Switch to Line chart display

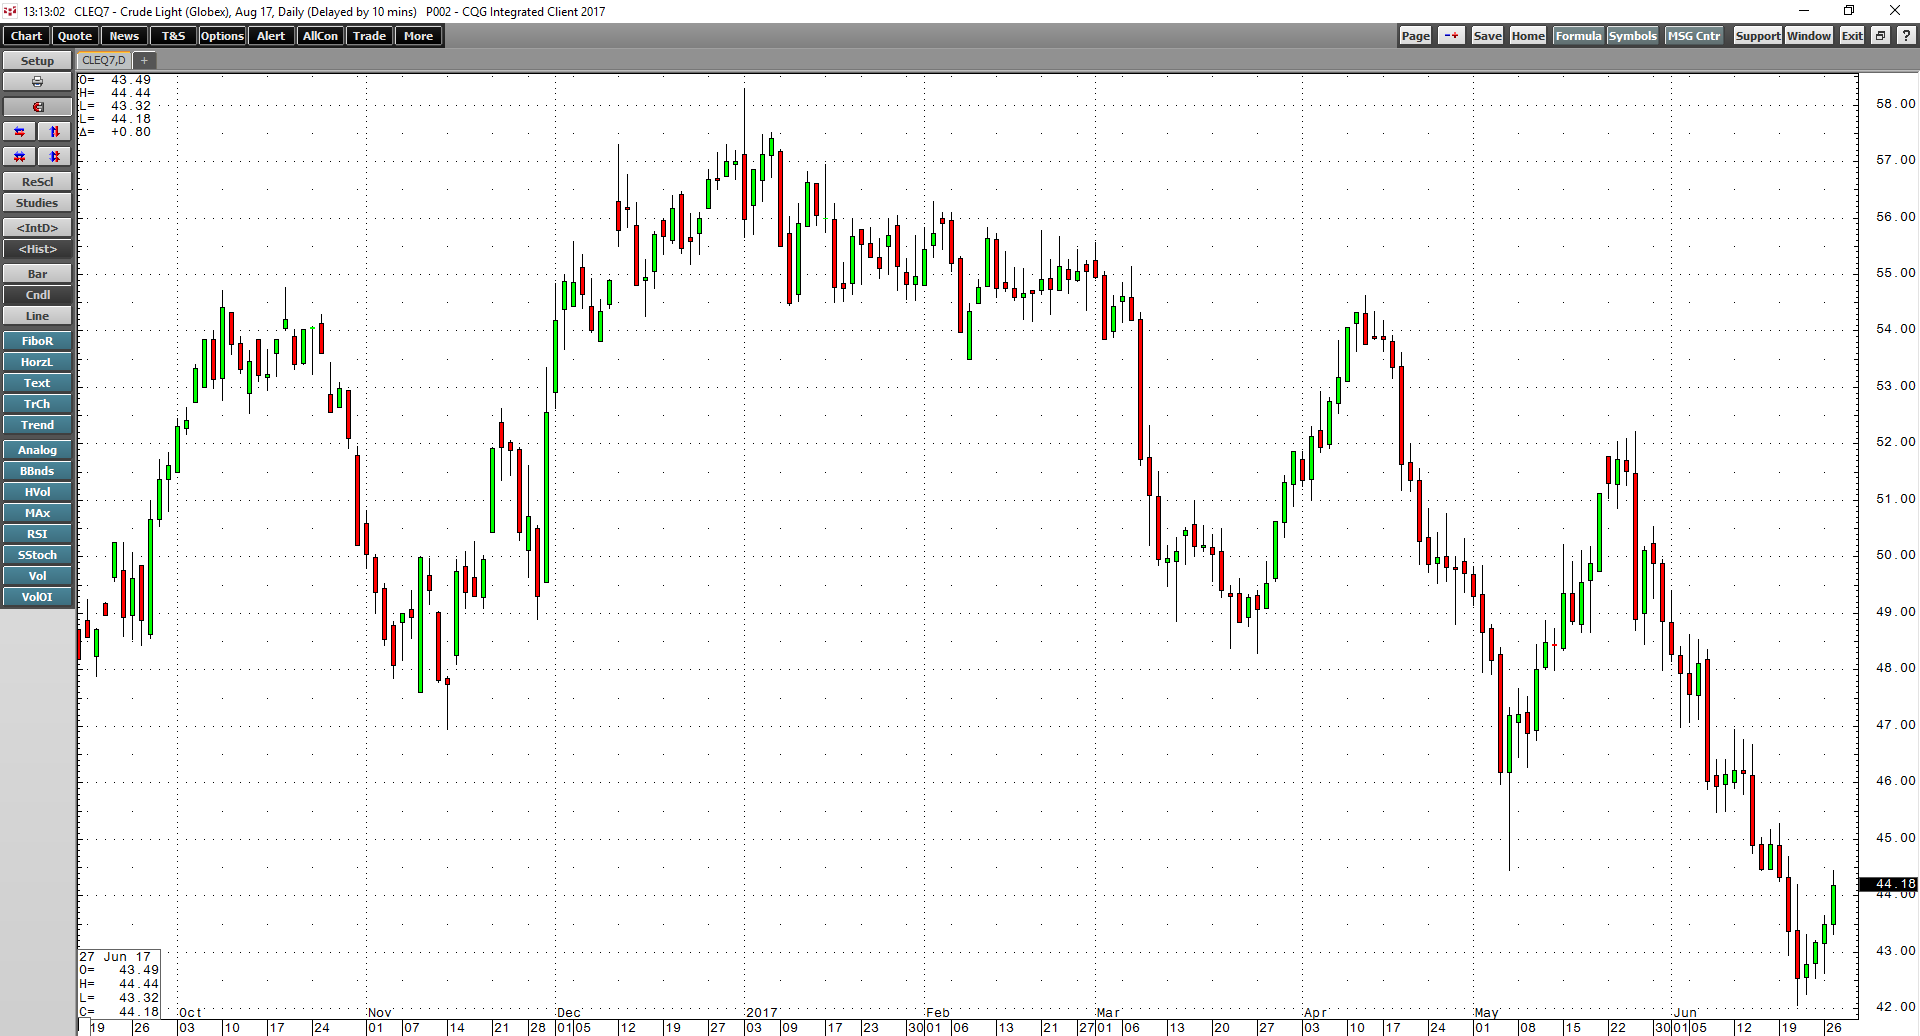click(37, 315)
